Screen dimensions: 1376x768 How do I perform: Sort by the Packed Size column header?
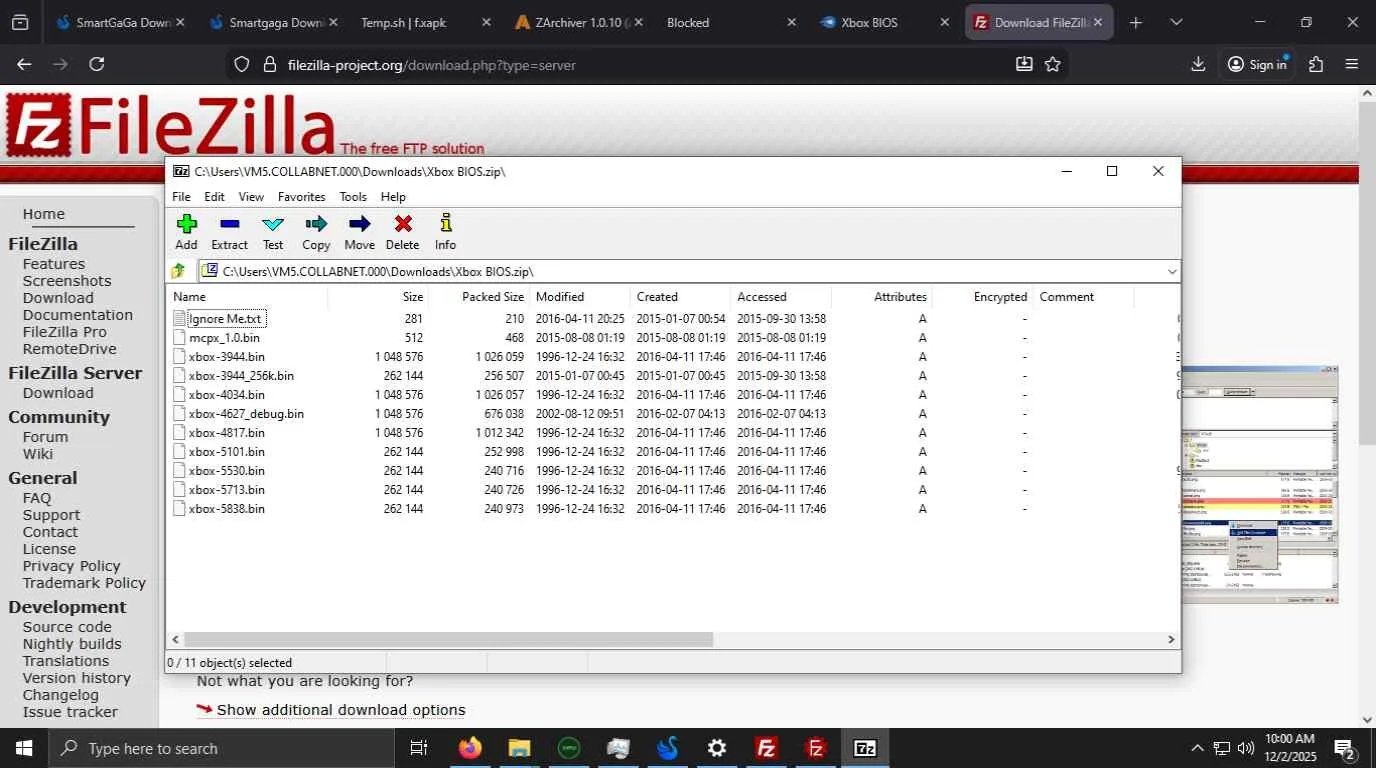coord(479,297)
